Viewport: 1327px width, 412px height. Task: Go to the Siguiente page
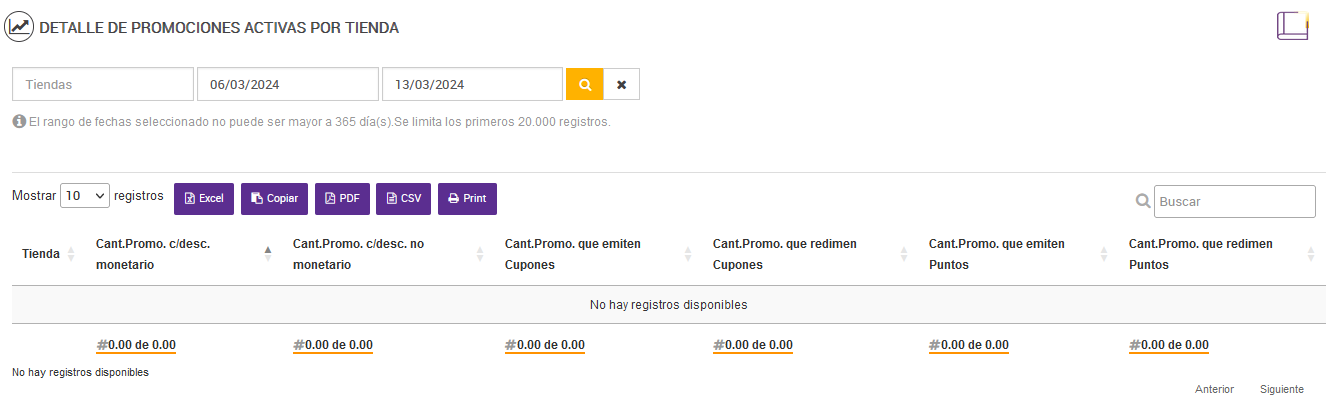[1281, 389]
